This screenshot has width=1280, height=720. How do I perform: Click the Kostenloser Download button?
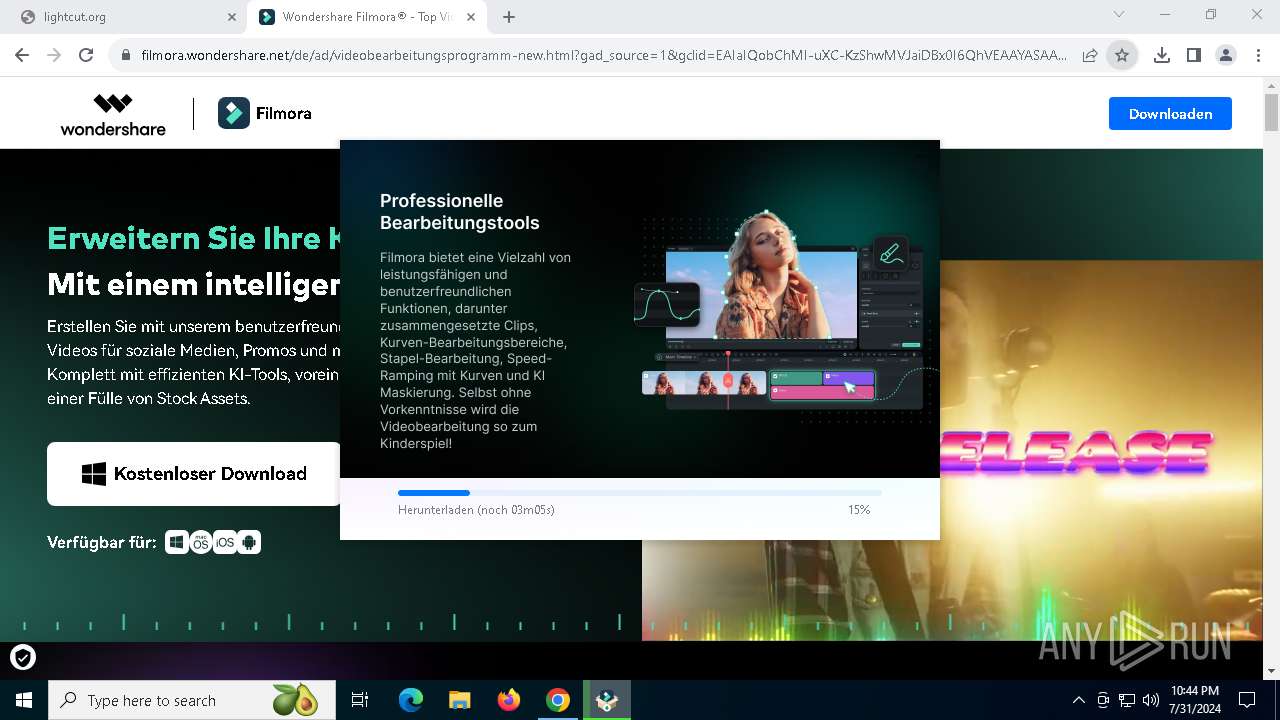point(194,474)
